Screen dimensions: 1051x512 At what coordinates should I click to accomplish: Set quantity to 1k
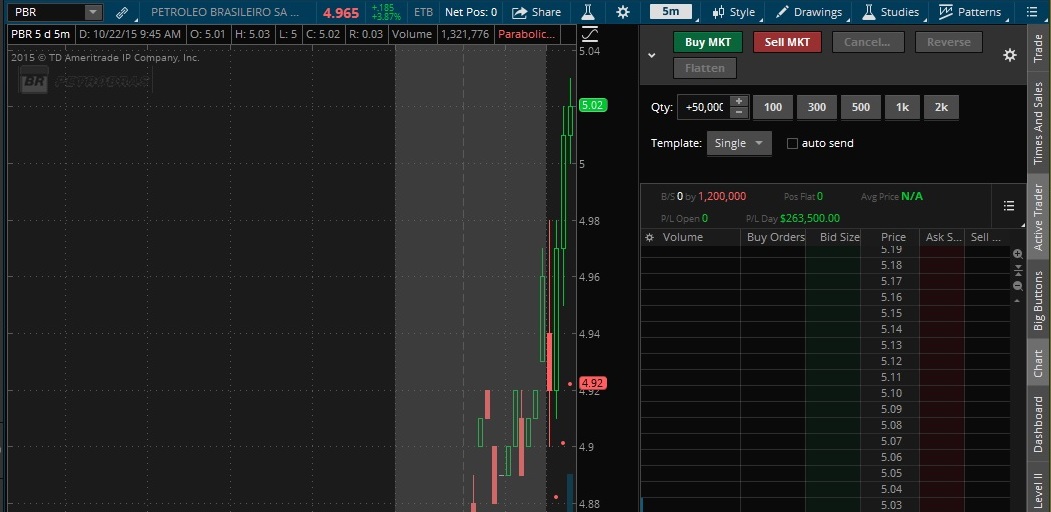pos(902,107)
